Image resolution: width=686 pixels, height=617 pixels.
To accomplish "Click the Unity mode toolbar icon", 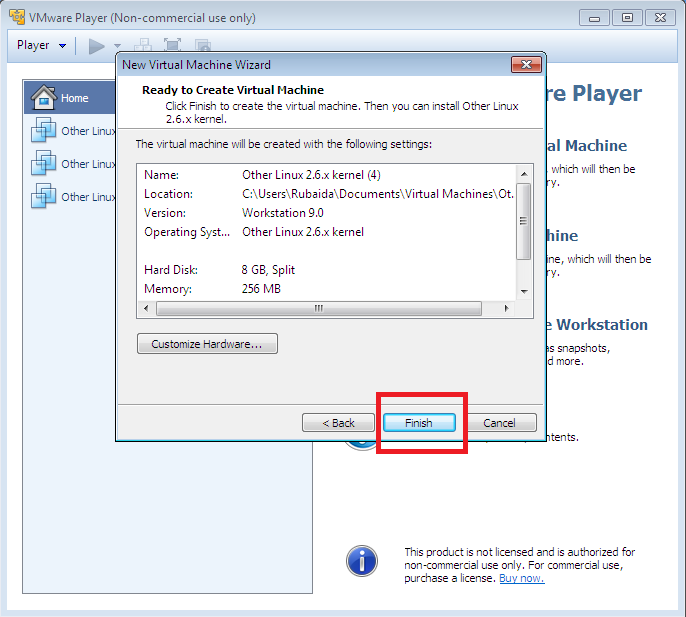I will coord(203,45).
